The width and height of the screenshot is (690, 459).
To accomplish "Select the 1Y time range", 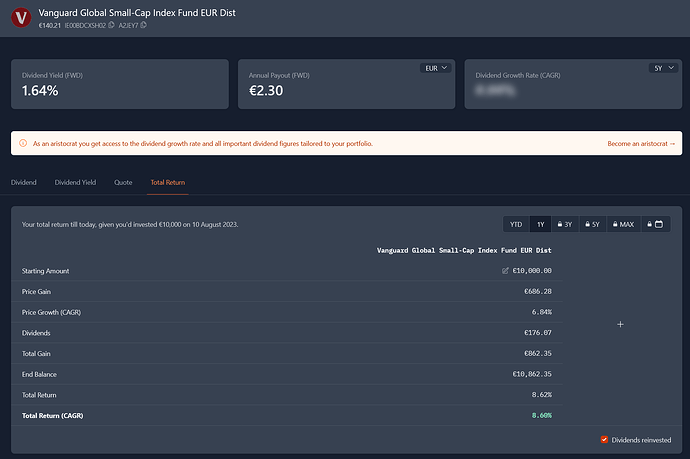I will [x=541, y=224].
